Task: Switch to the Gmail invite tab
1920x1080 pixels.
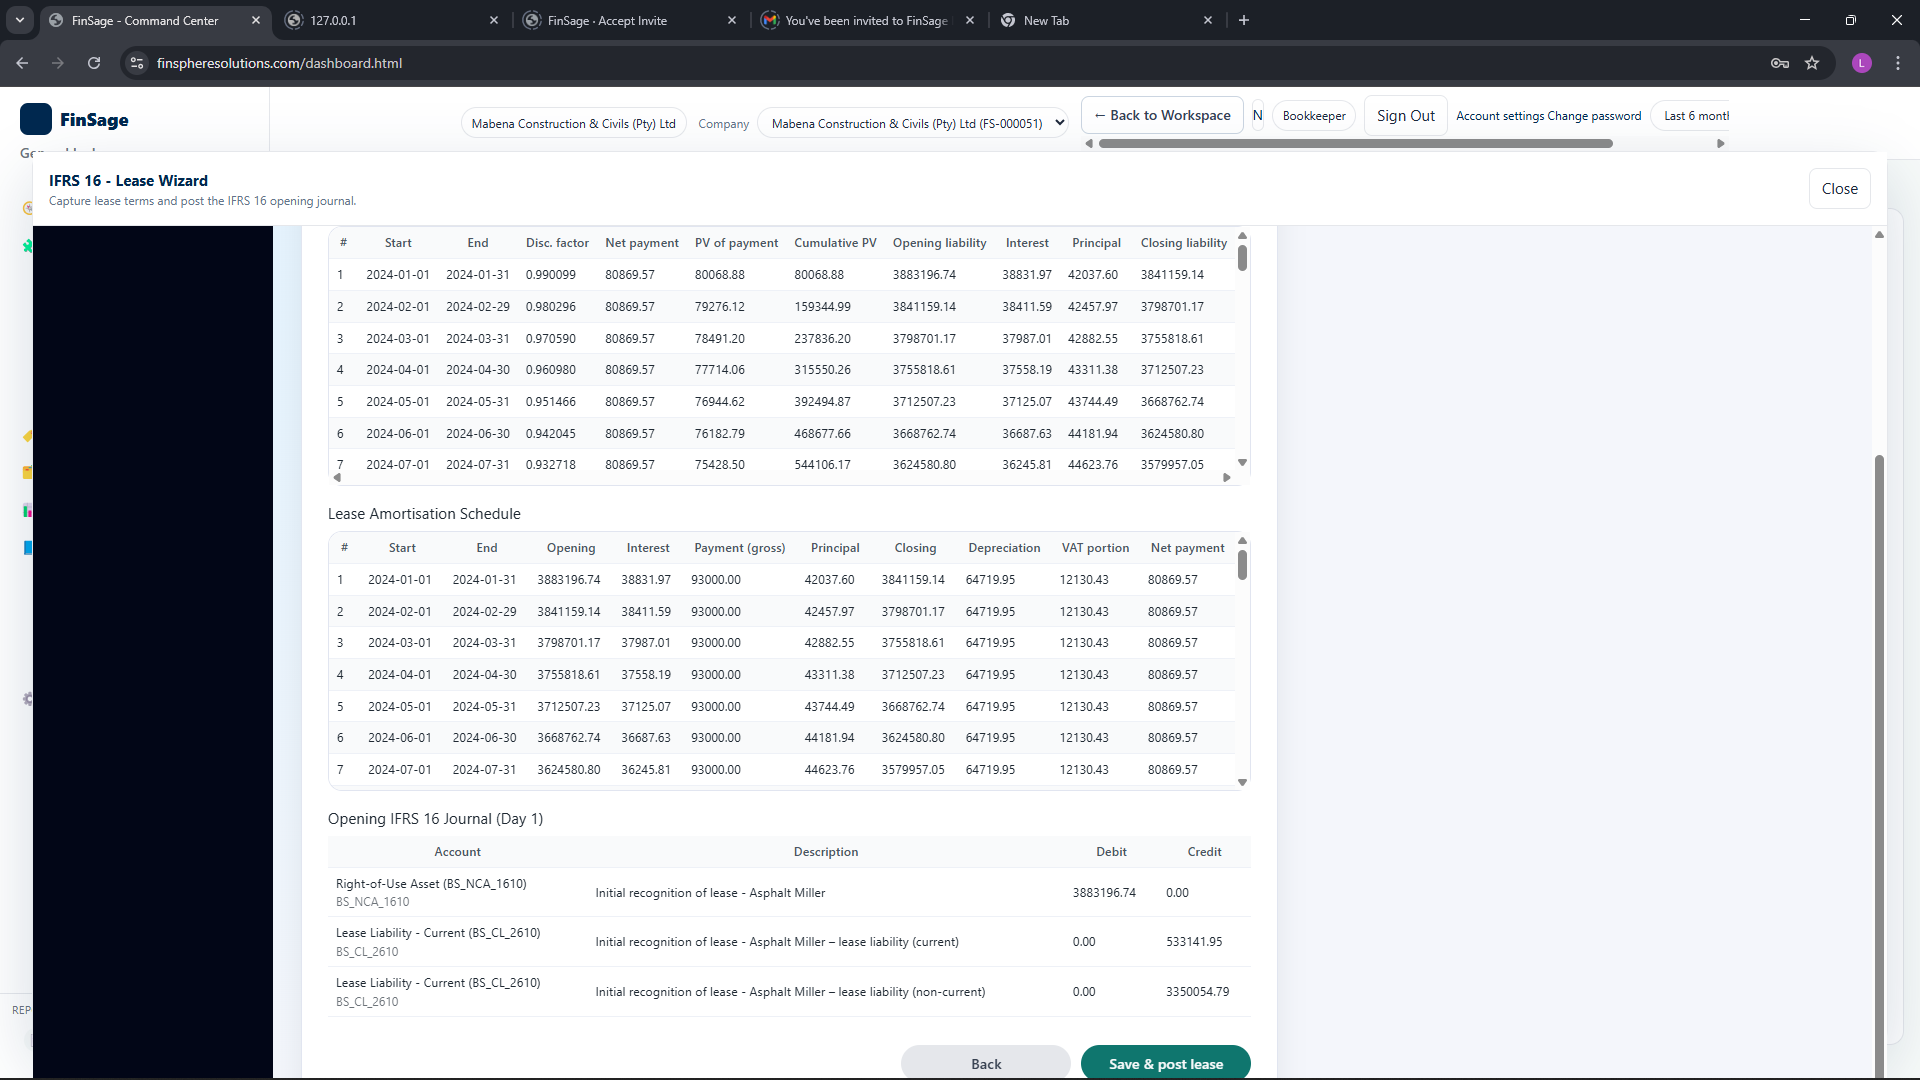Action: 868,20
